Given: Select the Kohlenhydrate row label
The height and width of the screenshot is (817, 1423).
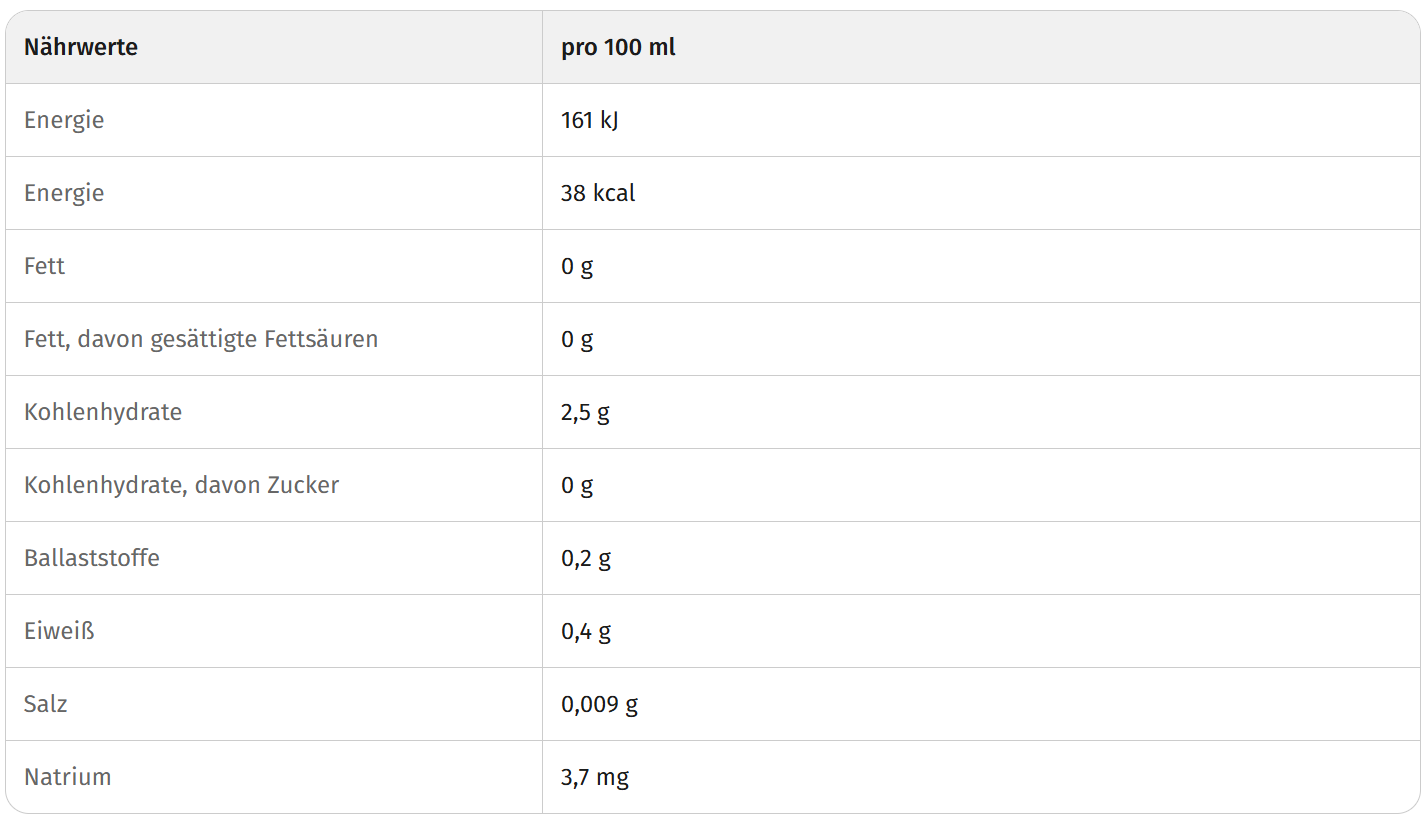Looking at the screenshot, I should [103, 412].
